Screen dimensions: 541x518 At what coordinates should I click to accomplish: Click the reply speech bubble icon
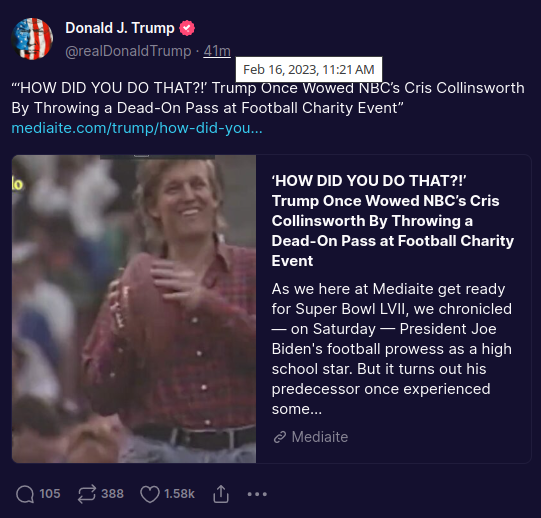(x=25, y=494)
